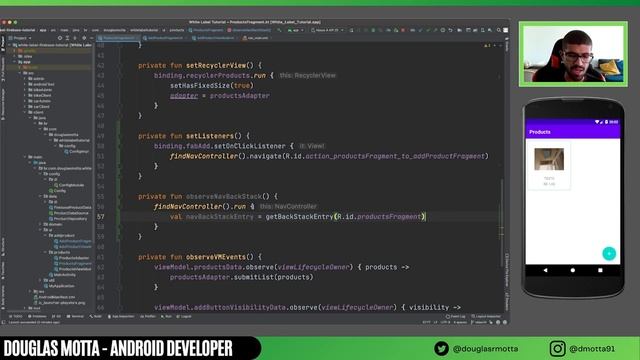Viewport: 640px width, 360px height.
Task: Click the search magnifier icon in the IDE toolbar
Action: coord(499,30)
